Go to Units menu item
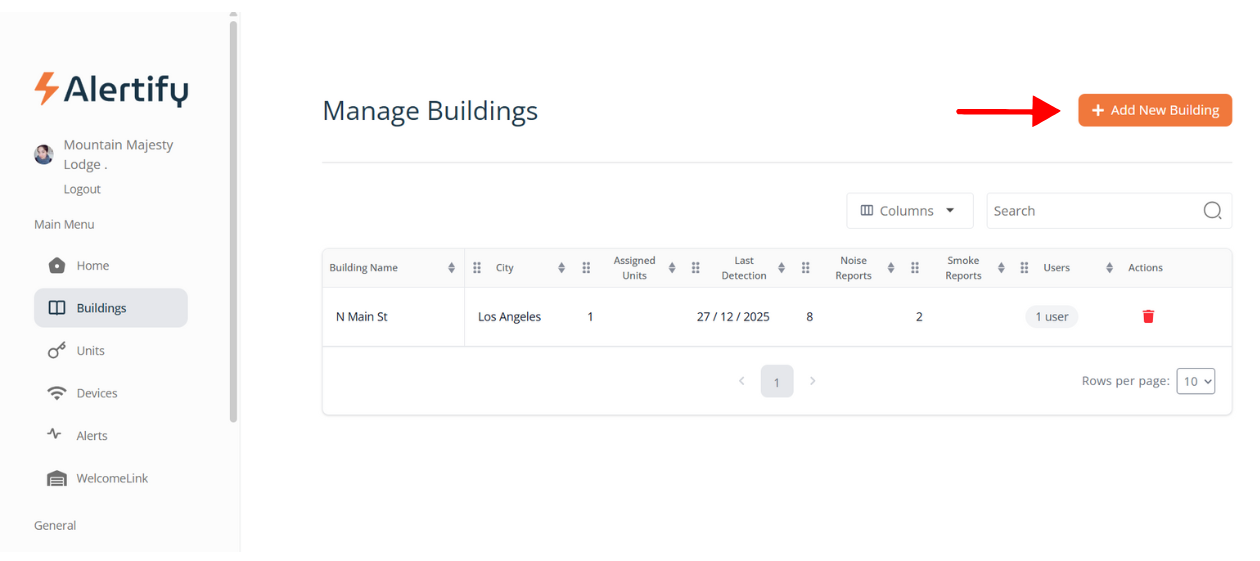Image resolution: width=1260 pixels, height=561 pixels. (90, 351)
